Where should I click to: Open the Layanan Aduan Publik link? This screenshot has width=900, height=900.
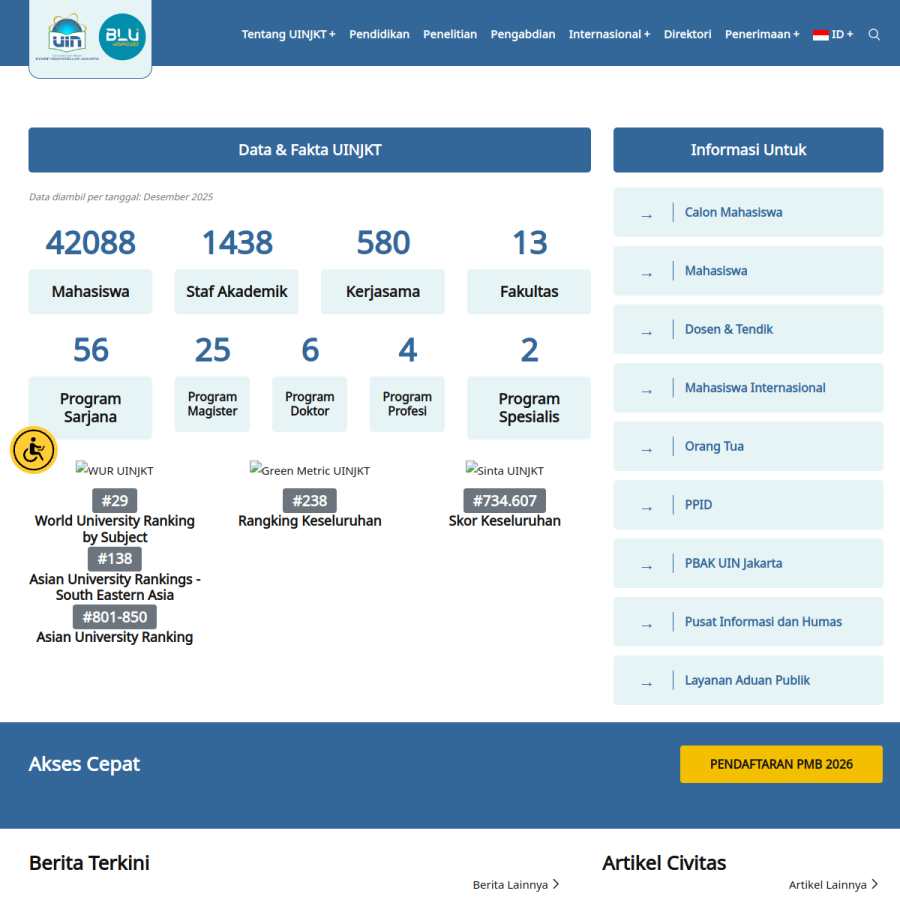point(747,681)
